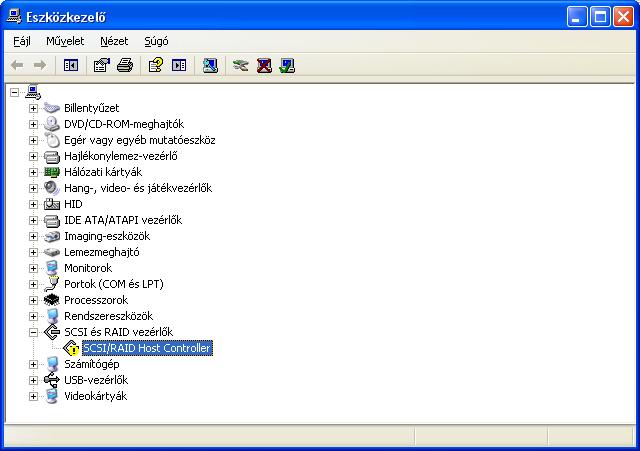This screenshot has height=451, width=640.
Task: Click the mouse icon beside Egér vagy egyéb mutatóeszköz
Action: click(x=52, y=140)
